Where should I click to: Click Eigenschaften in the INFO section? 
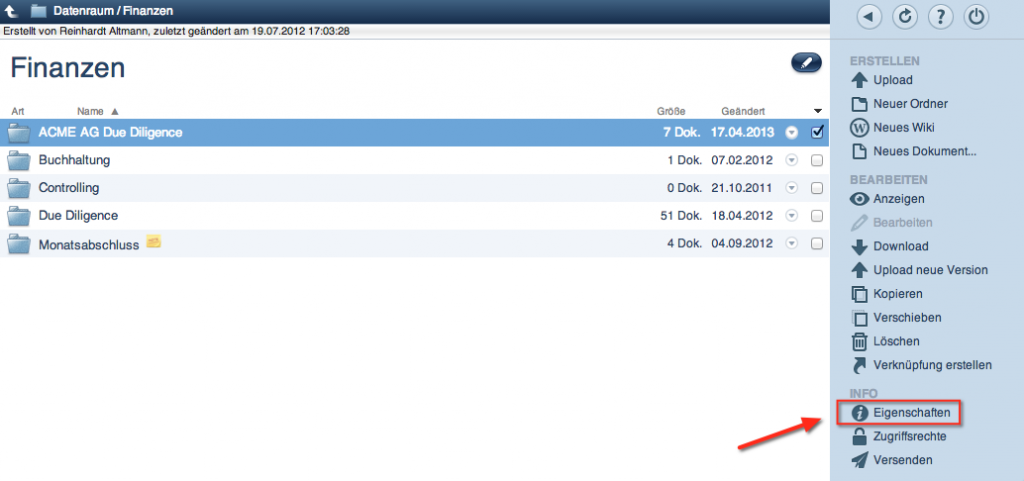click(x=910, y=412)
